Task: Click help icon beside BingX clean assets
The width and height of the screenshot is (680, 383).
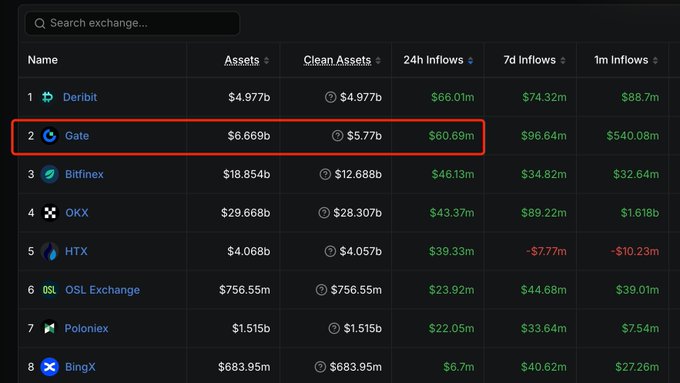Action: tap(320, 367)
